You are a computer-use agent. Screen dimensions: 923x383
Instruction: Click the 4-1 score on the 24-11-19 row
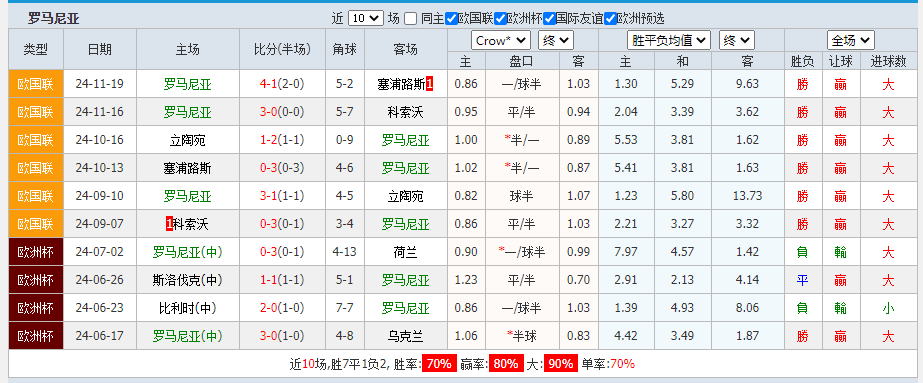(268, 84)
